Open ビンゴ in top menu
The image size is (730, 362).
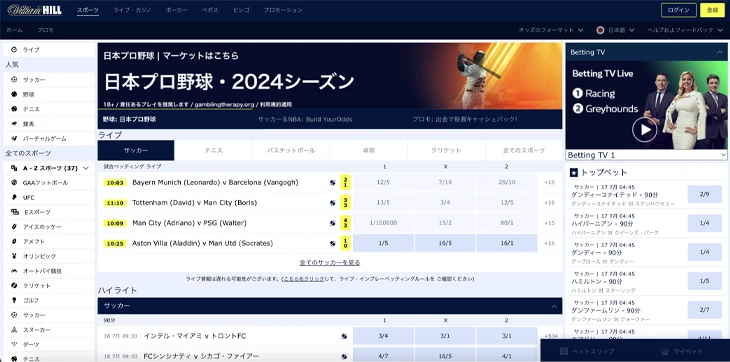pos(241,10)
